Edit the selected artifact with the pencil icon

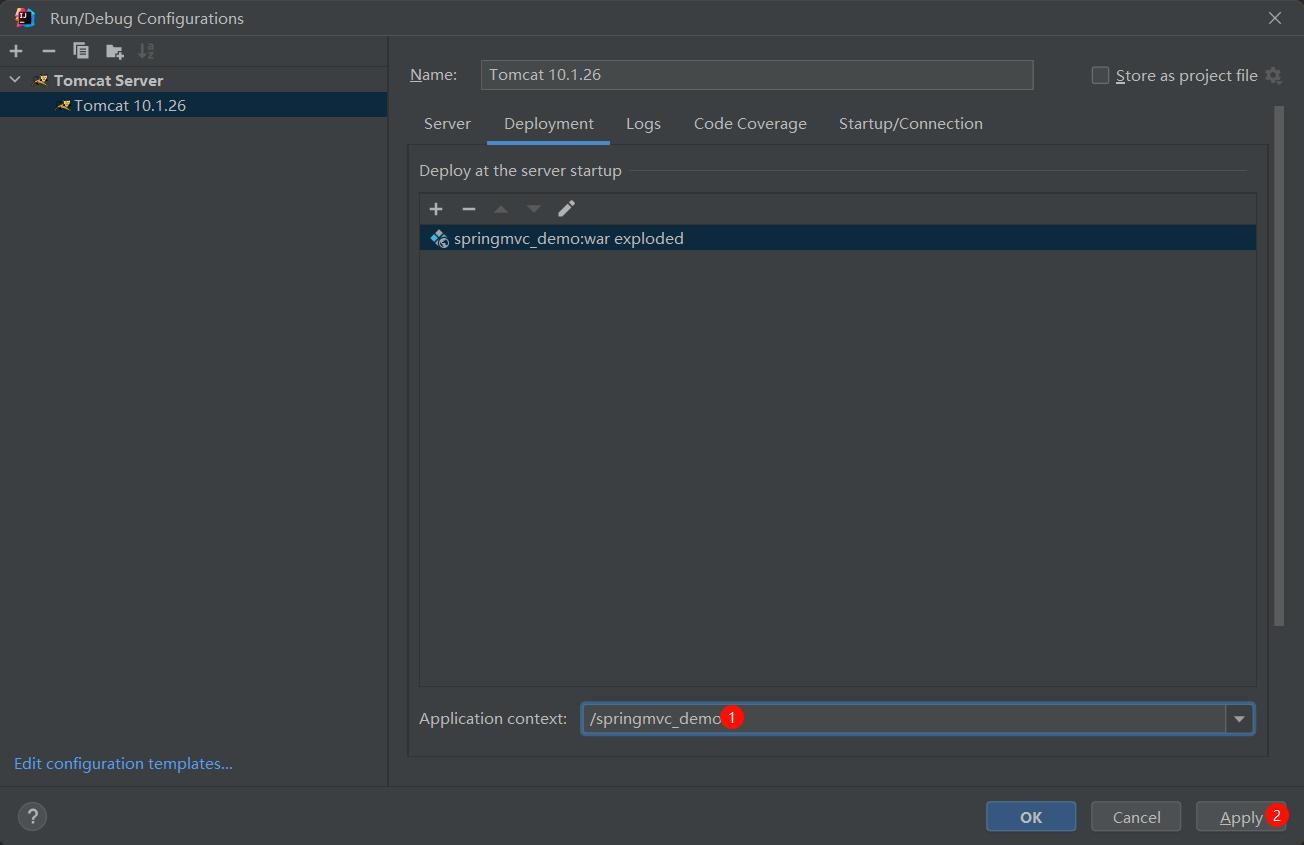click(x=566, y=209)
